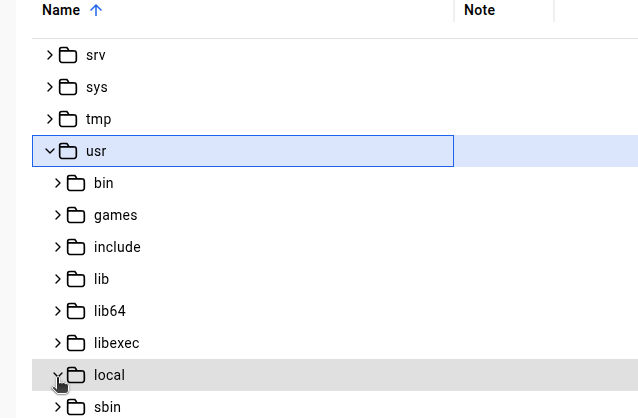Screen dimensions: 638x418
Task: Expand the include folder
Action: pyautogui.click(x=58, y=247)
